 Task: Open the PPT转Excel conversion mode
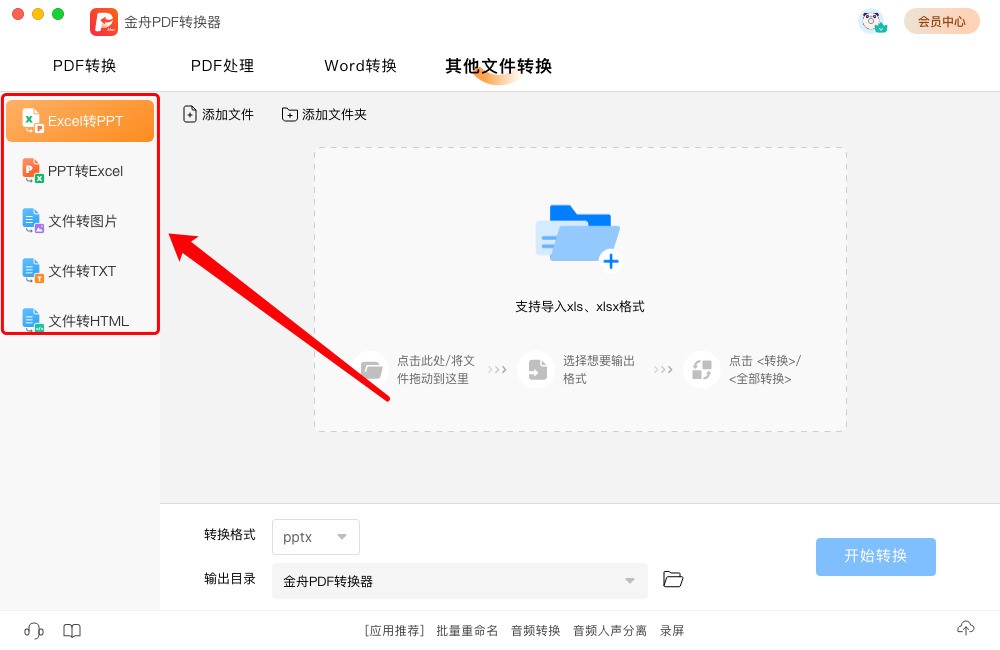tap(80, 170)
